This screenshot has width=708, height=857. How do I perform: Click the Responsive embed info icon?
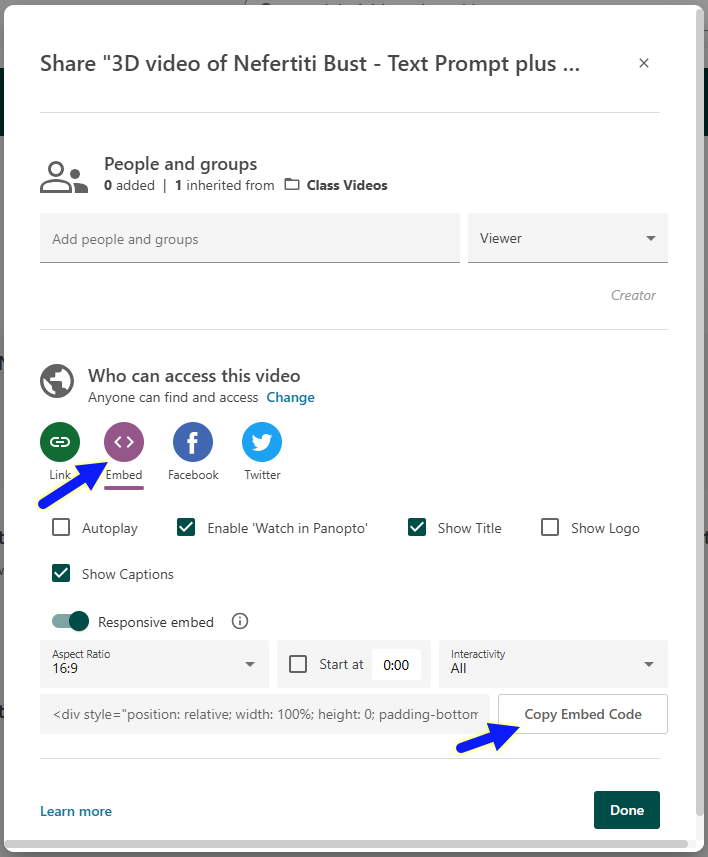(240, 621)
